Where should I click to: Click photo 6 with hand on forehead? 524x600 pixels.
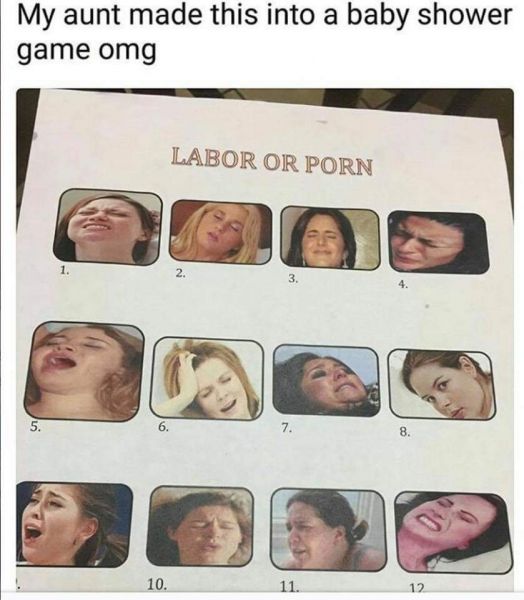click(207, 379)
